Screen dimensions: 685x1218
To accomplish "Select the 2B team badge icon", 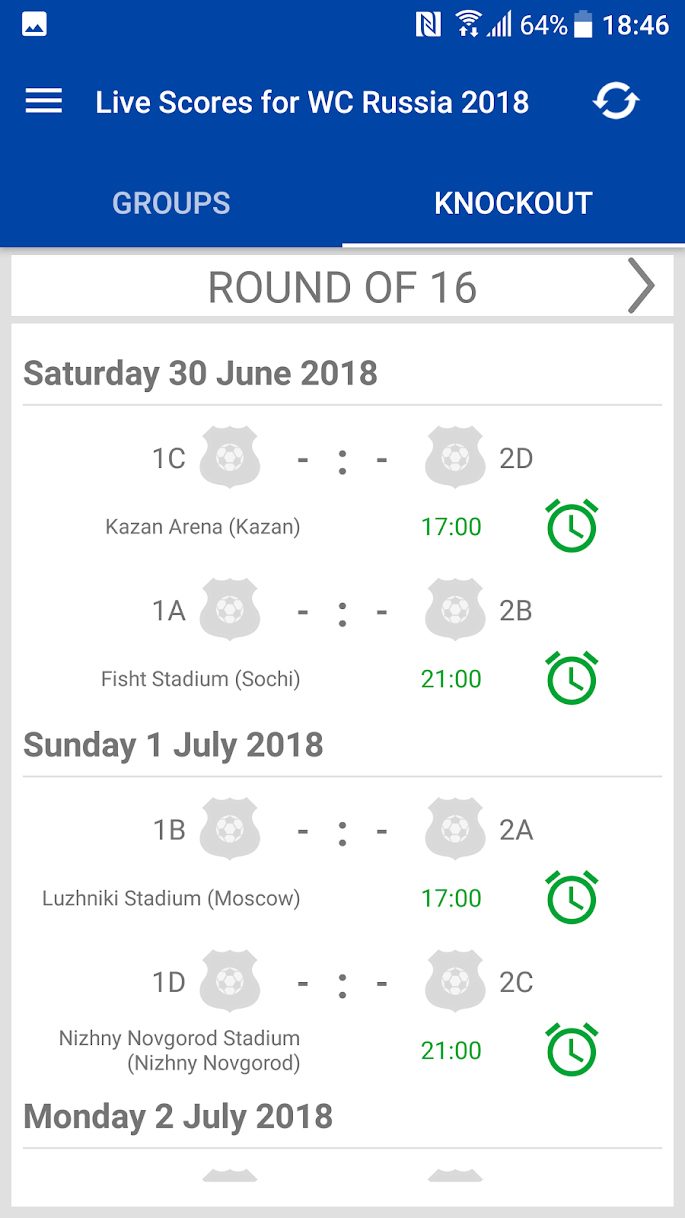I will pos(454,610).
